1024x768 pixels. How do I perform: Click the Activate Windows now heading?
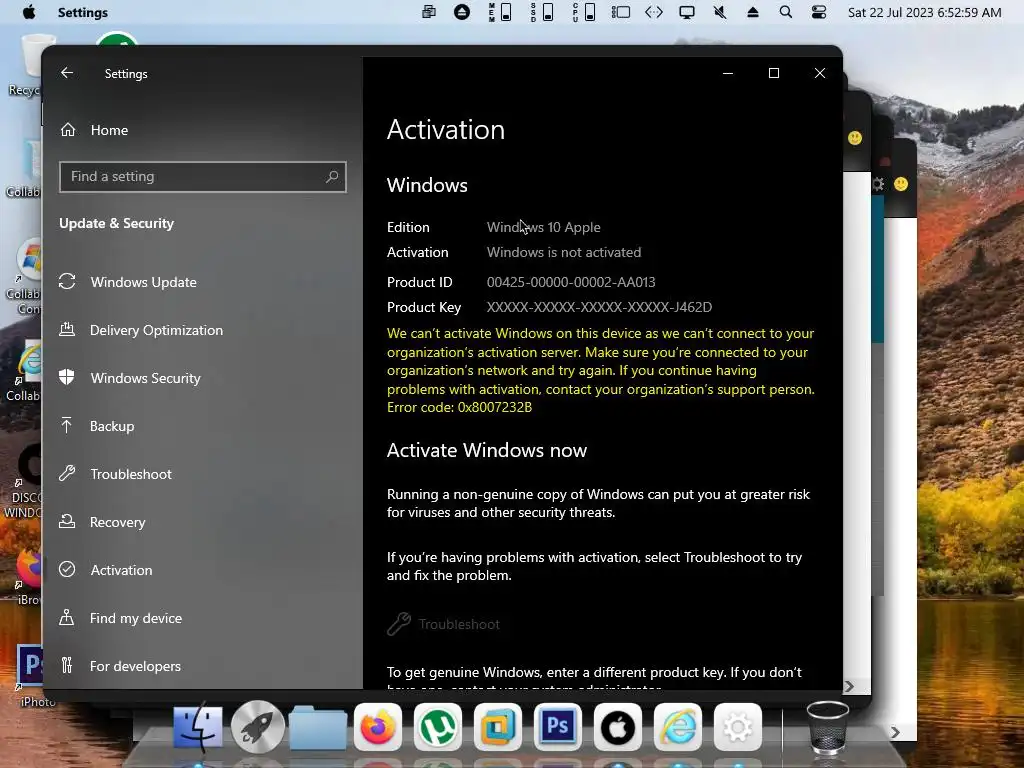487,451
